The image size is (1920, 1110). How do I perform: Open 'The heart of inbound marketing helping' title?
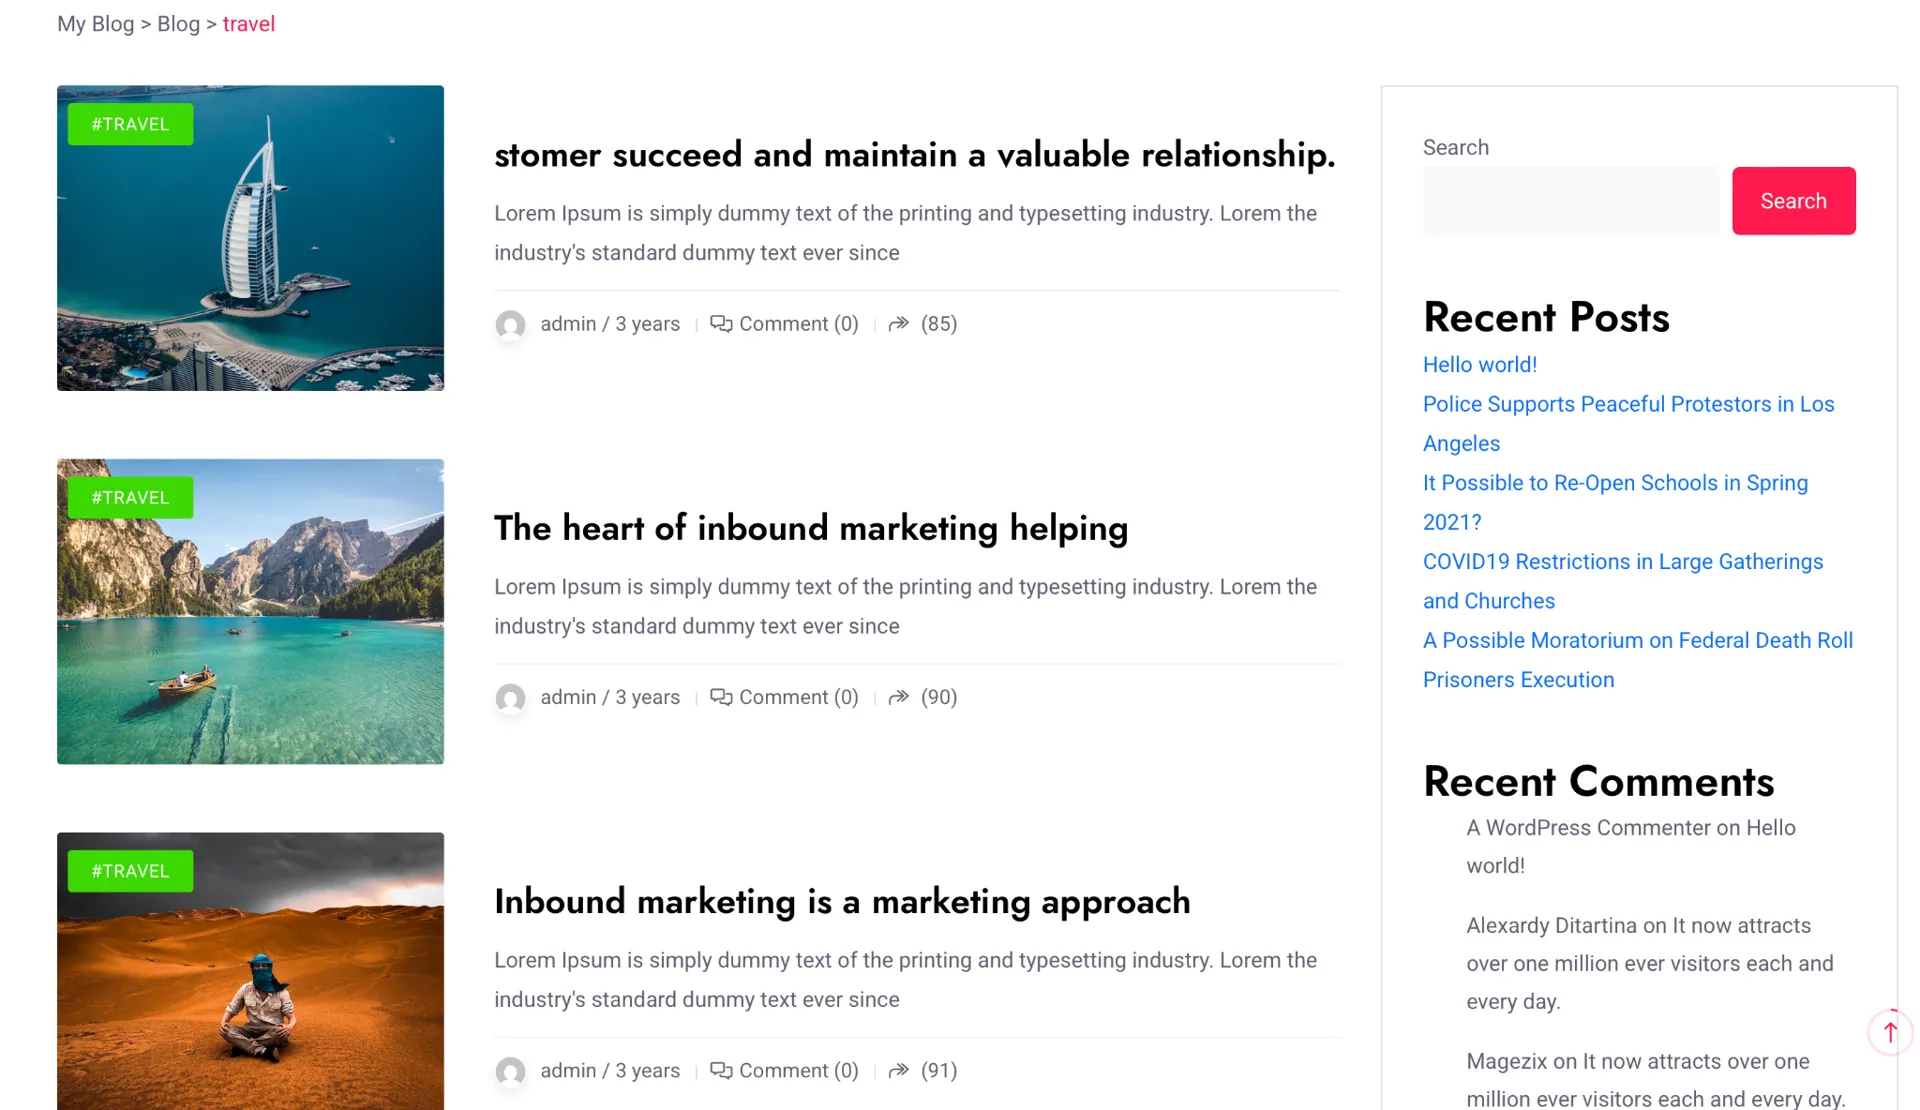(x=810, y=528)
